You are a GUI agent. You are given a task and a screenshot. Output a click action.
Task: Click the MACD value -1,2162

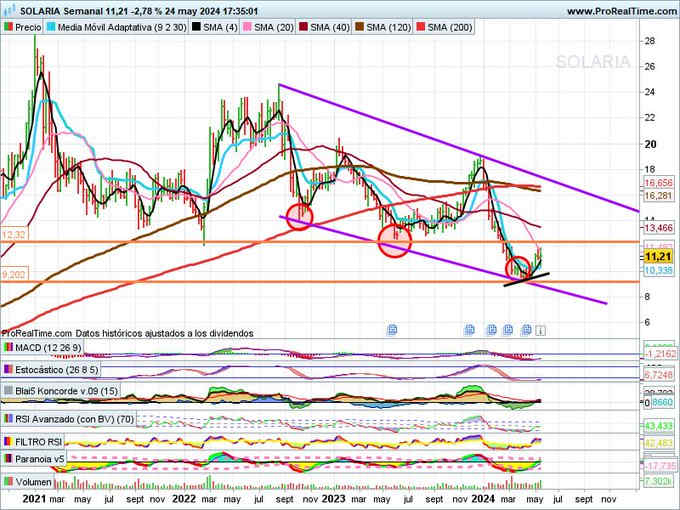pyautogui.click(x=660, y=354)
